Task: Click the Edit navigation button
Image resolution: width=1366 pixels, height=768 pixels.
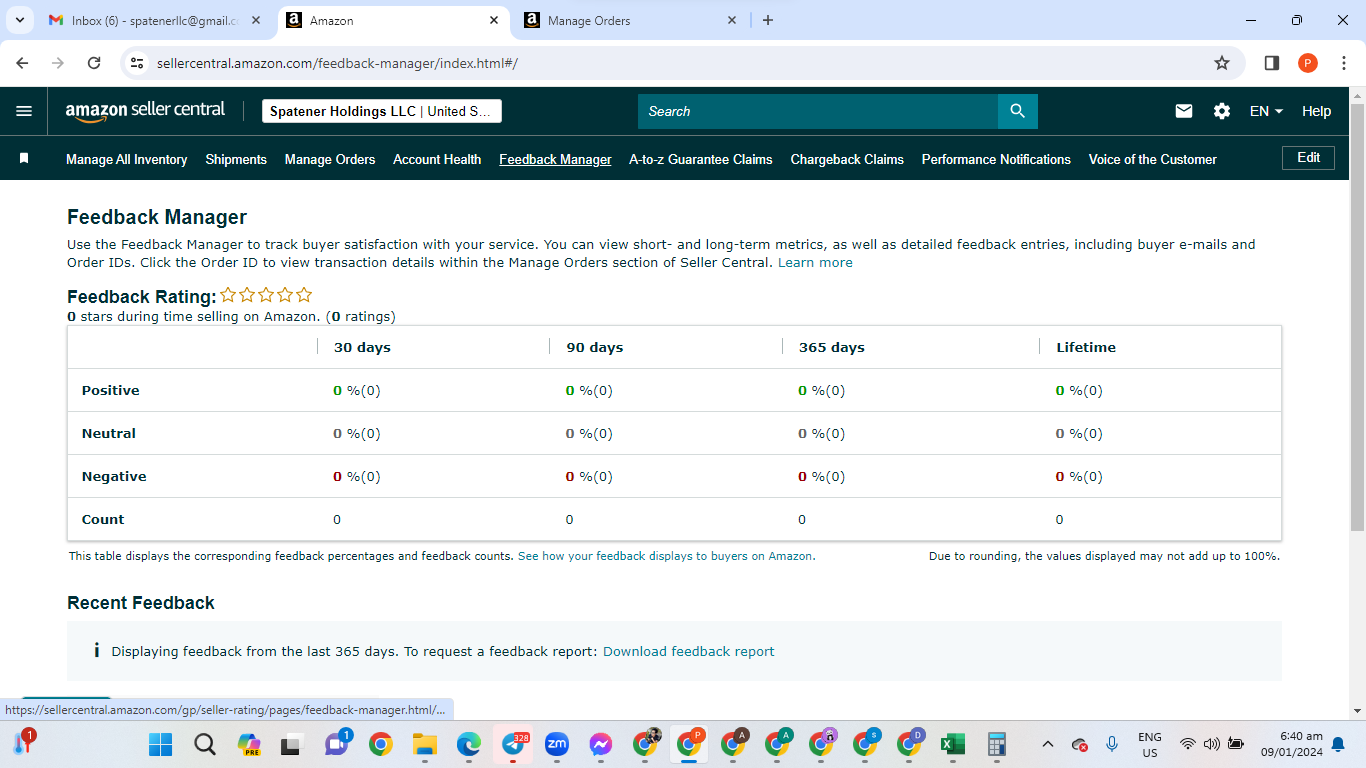Action: click(x=1308, y=158)
